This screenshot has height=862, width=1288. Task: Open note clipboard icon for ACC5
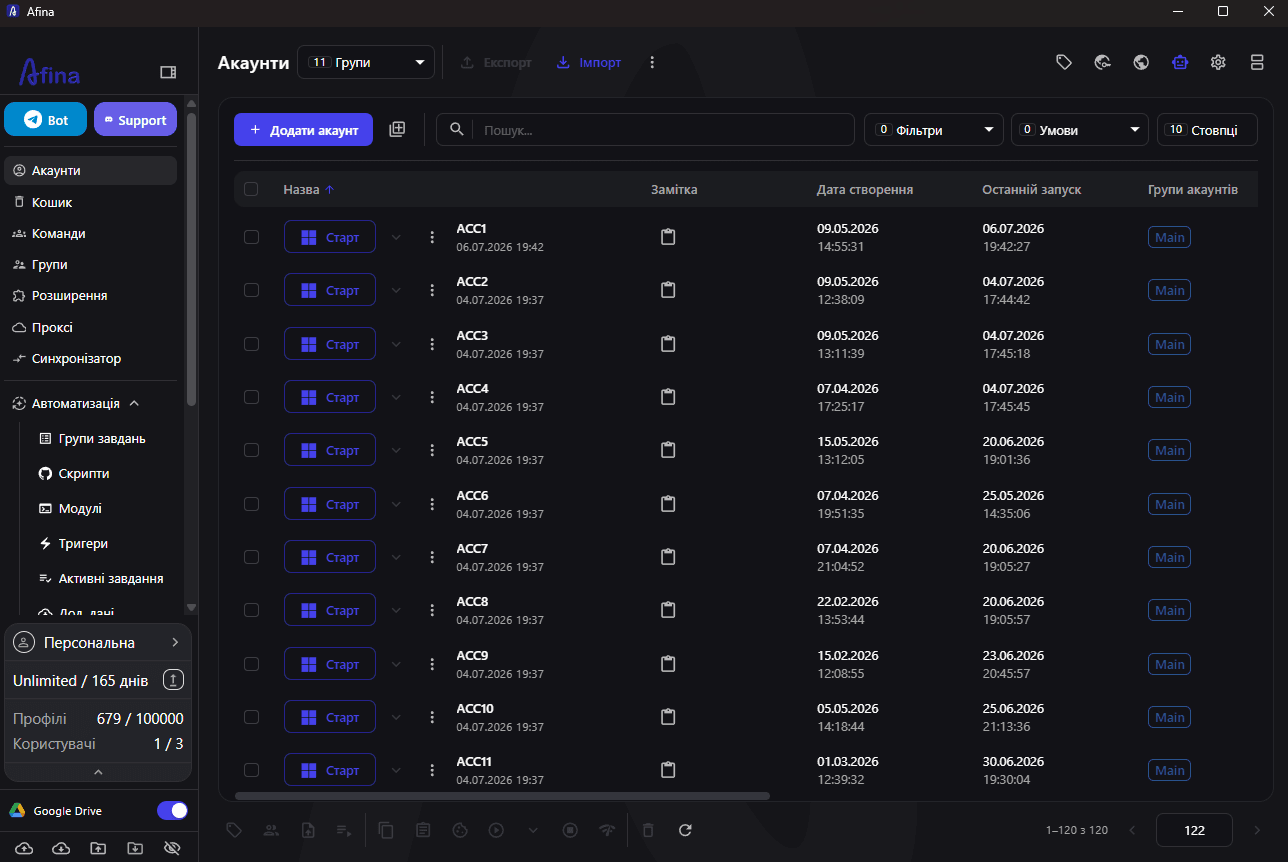pos(668,450)
